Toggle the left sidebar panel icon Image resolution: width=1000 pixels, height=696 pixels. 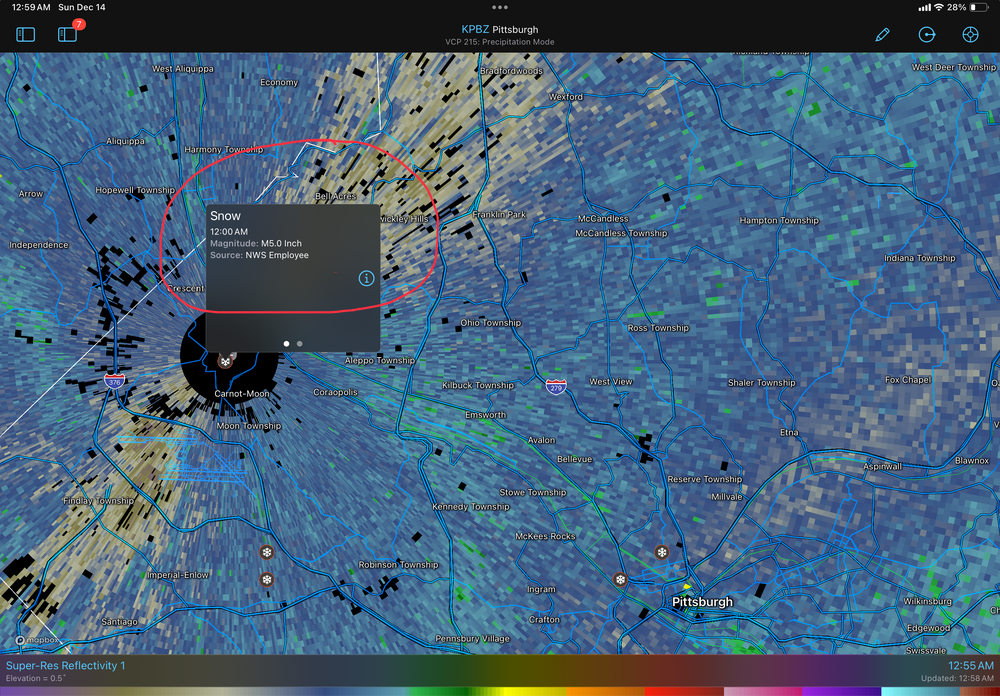[x=26, y=35]
